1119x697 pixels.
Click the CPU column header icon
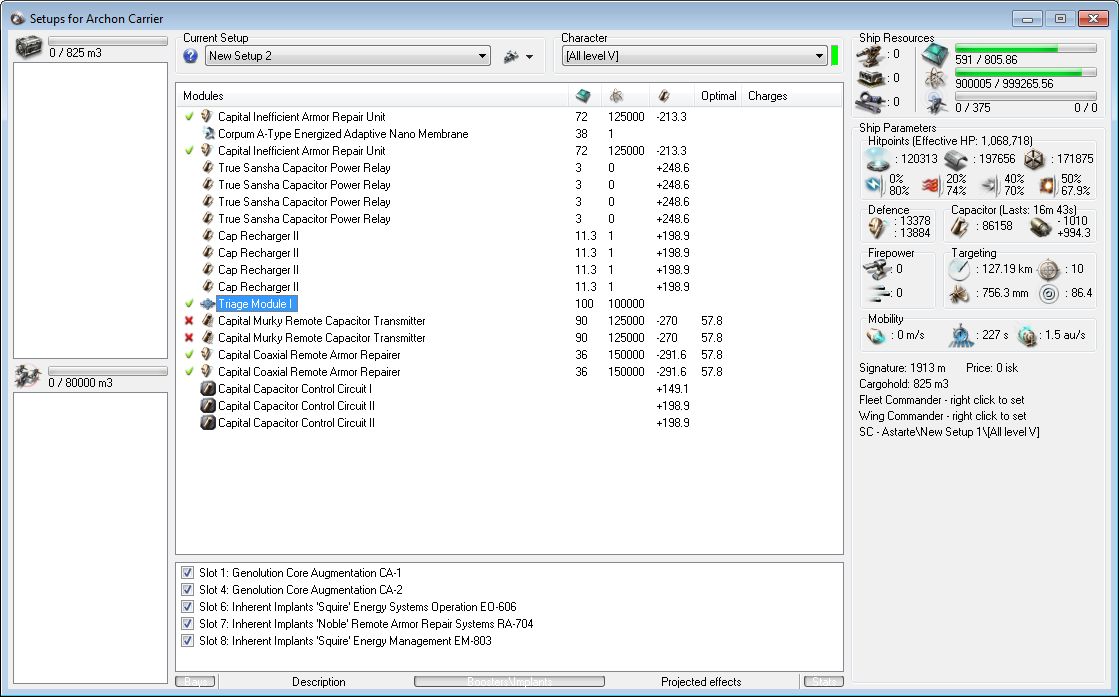(x=583, y=96)
